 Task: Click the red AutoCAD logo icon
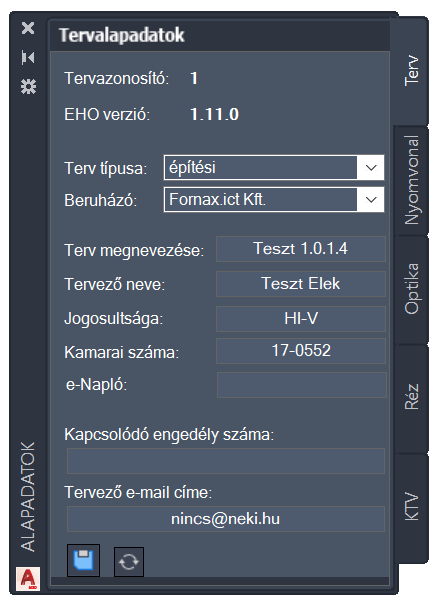[x=28, y=578]
